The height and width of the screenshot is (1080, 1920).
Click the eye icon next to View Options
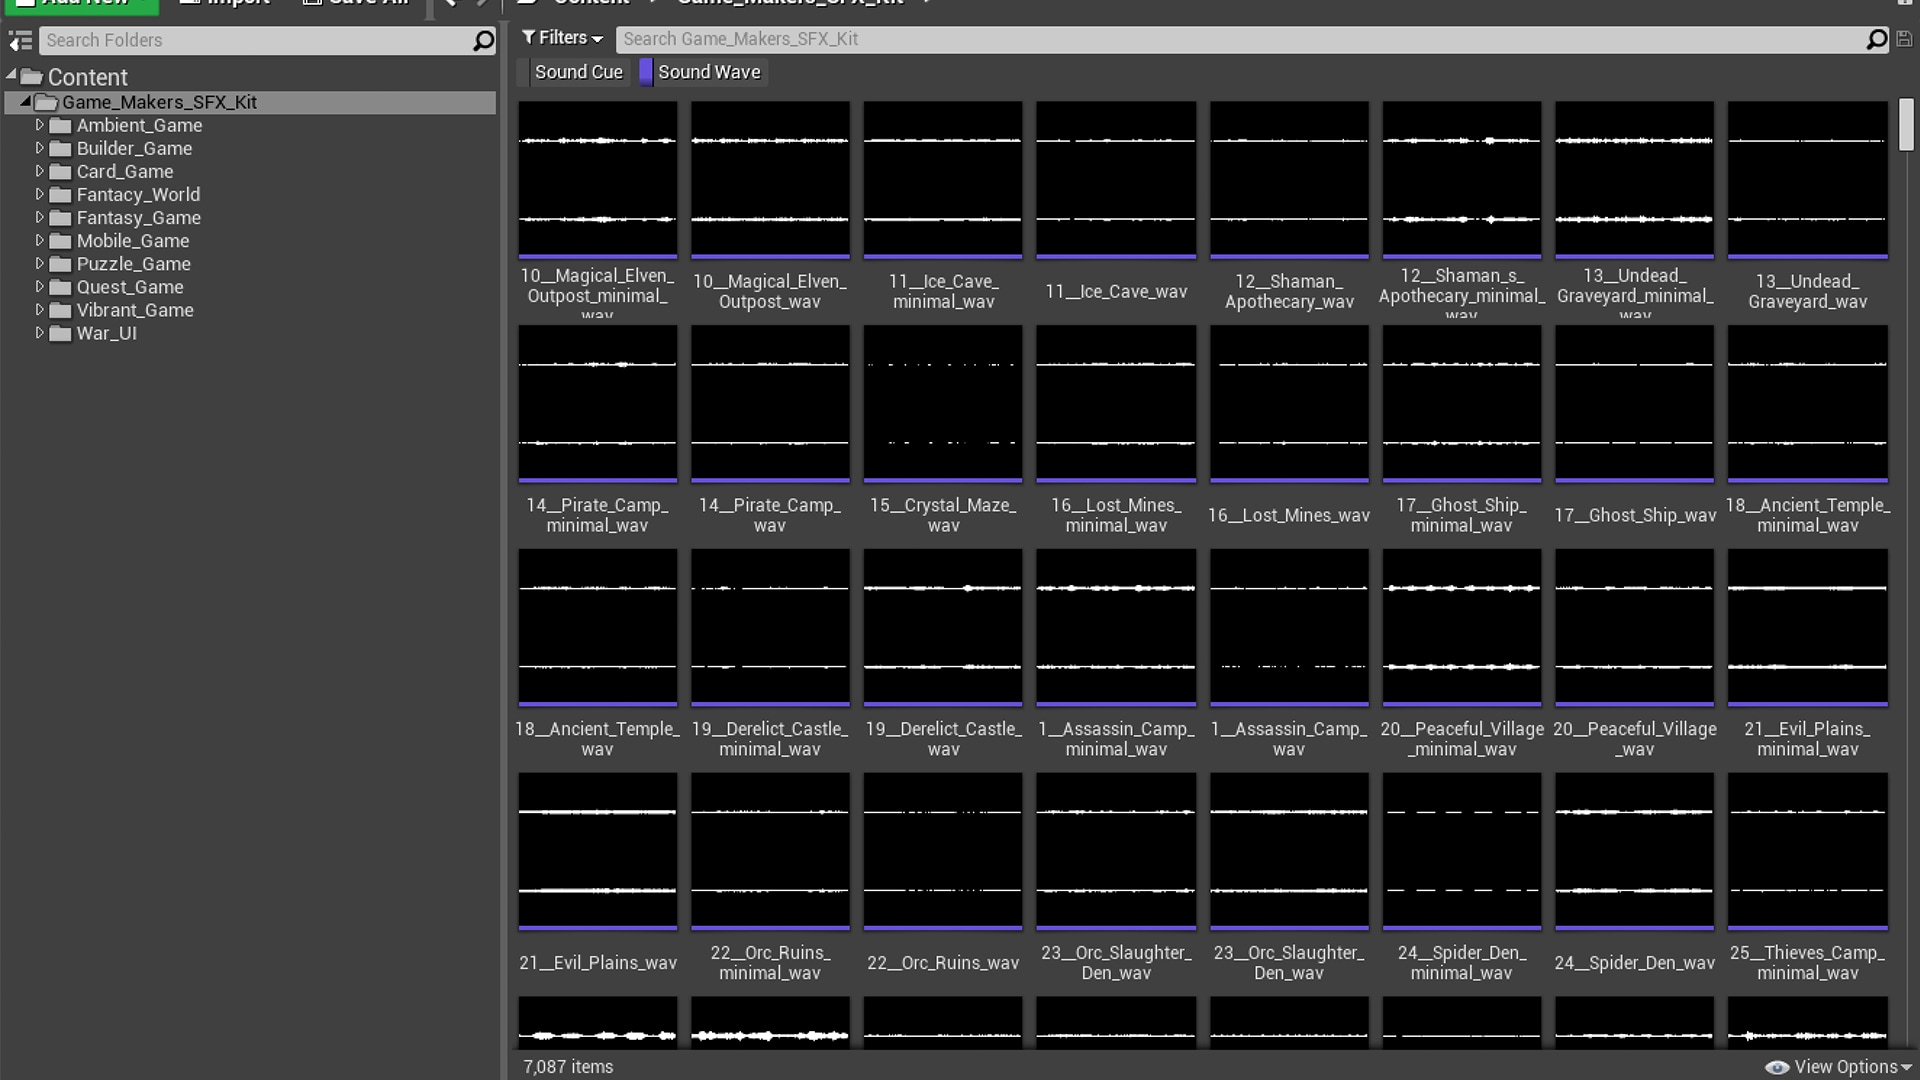click(x=1778, y=1067)
